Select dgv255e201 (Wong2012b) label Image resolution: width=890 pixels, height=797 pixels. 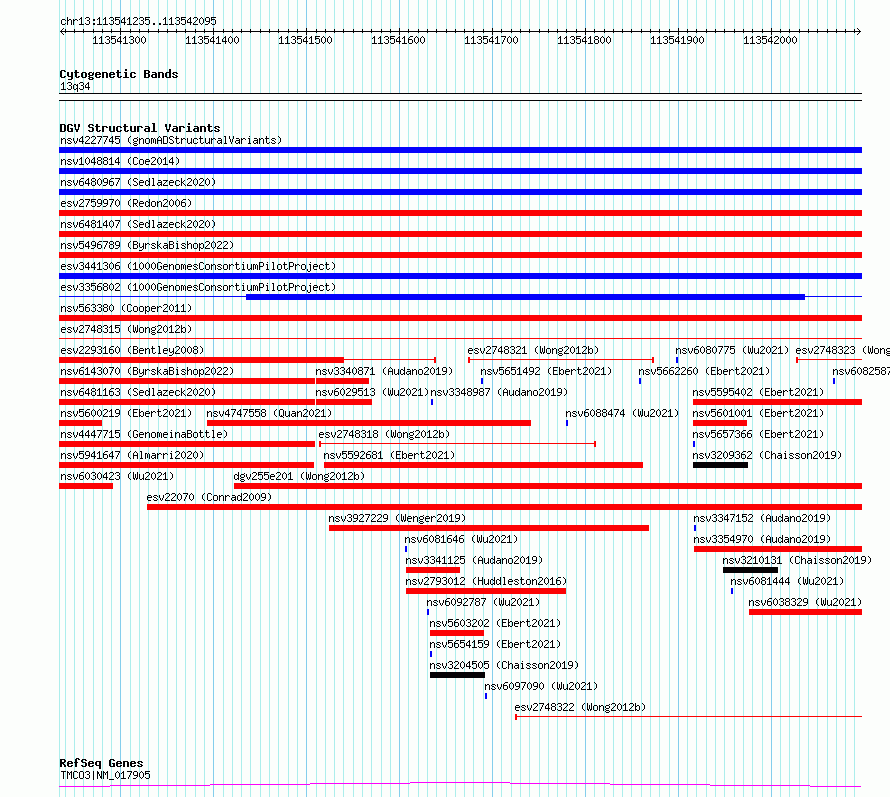299,476
